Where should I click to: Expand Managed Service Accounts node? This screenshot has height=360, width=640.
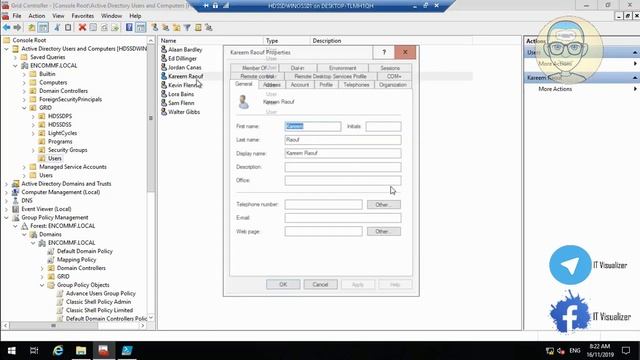pyautogui.click(x=24, y=167)
